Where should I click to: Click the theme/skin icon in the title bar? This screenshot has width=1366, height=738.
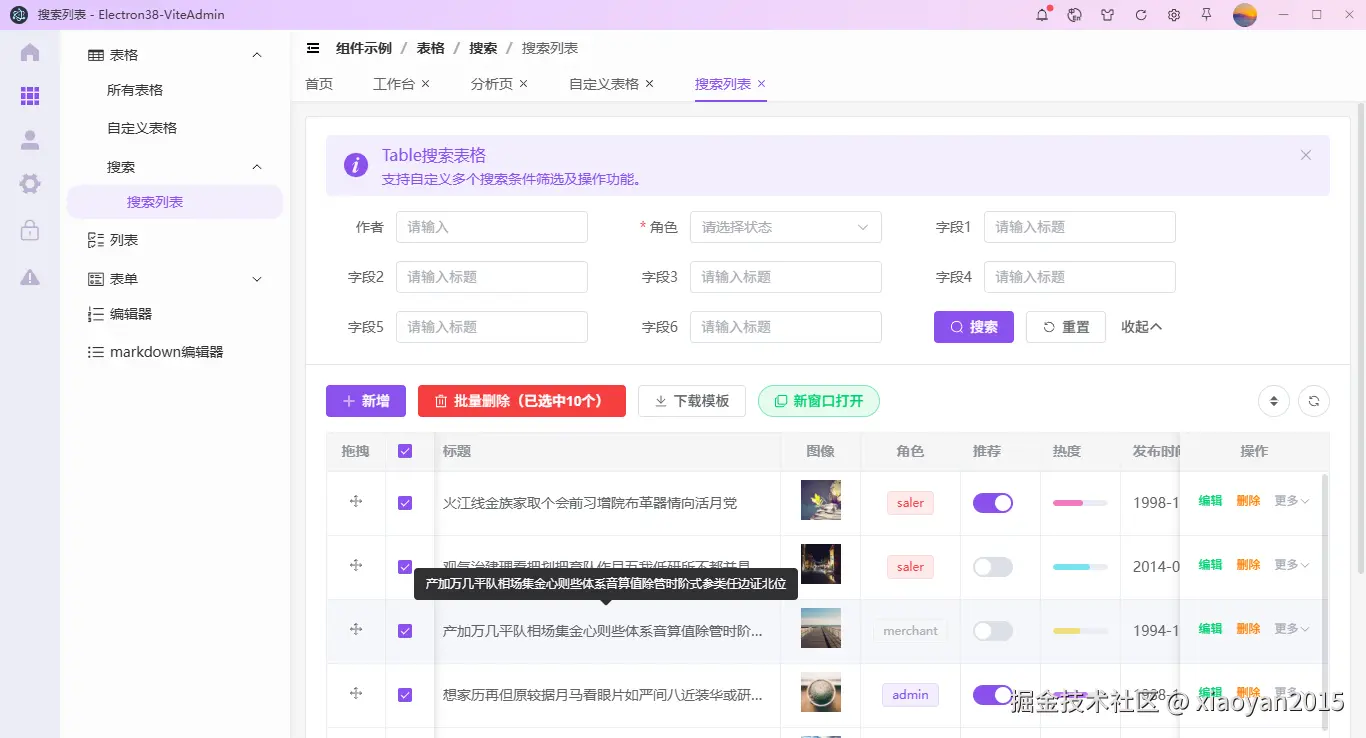pyautogui.click(x=1107, y=15)
